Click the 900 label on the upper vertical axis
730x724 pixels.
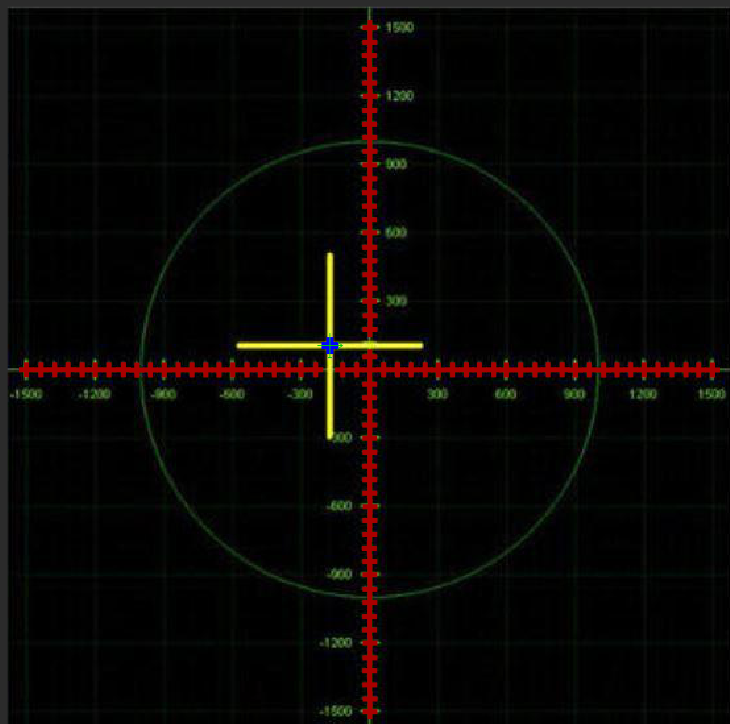[397, 164]
